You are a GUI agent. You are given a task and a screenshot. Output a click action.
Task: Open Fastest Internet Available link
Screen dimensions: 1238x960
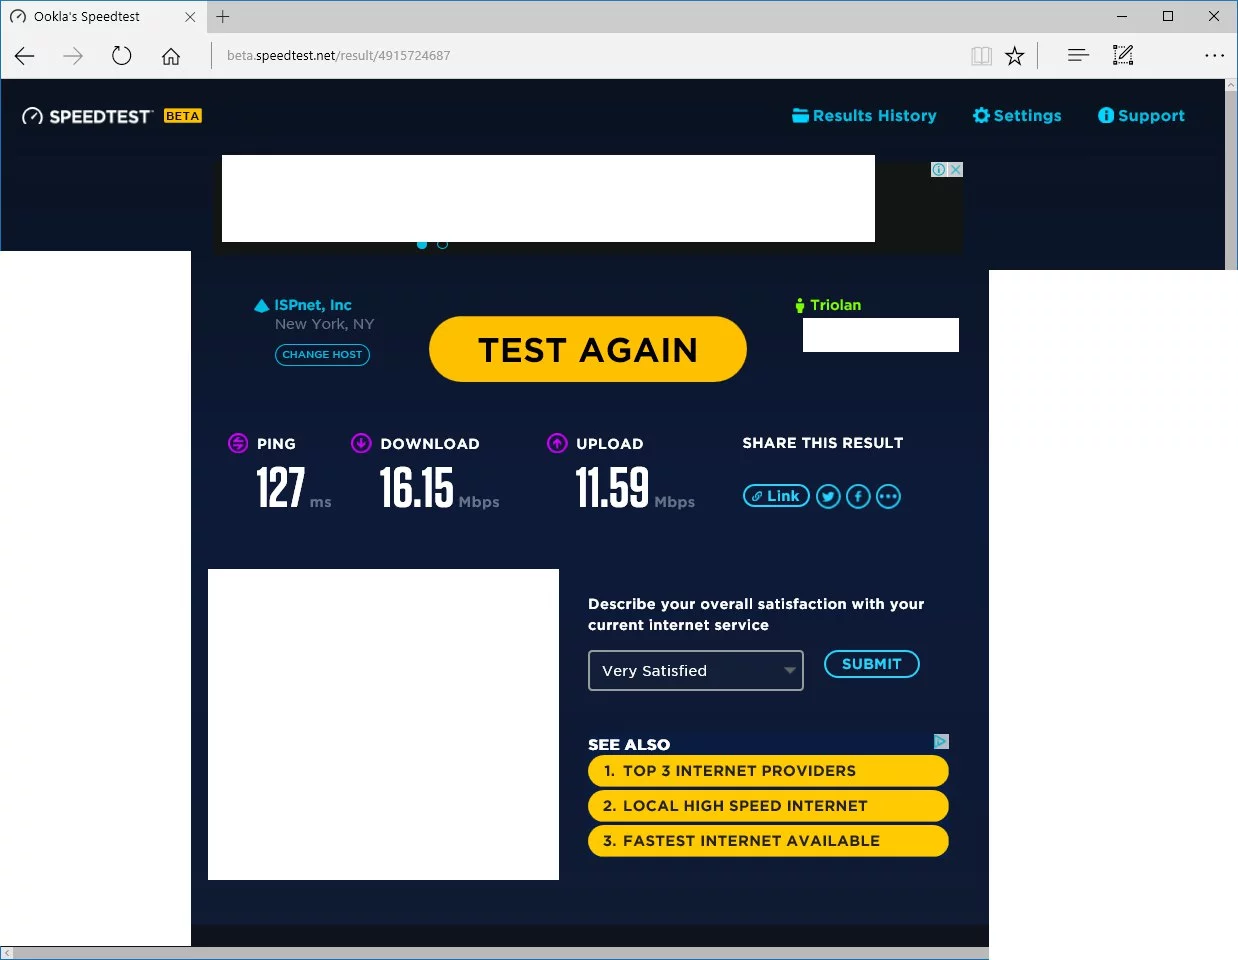point(768,841)
